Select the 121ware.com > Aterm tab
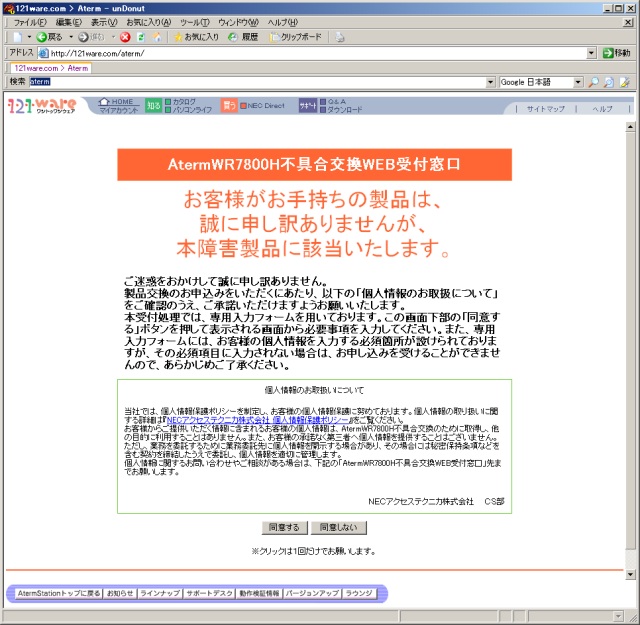This screenshot has width=640, height=625. [x=51, y=68]
